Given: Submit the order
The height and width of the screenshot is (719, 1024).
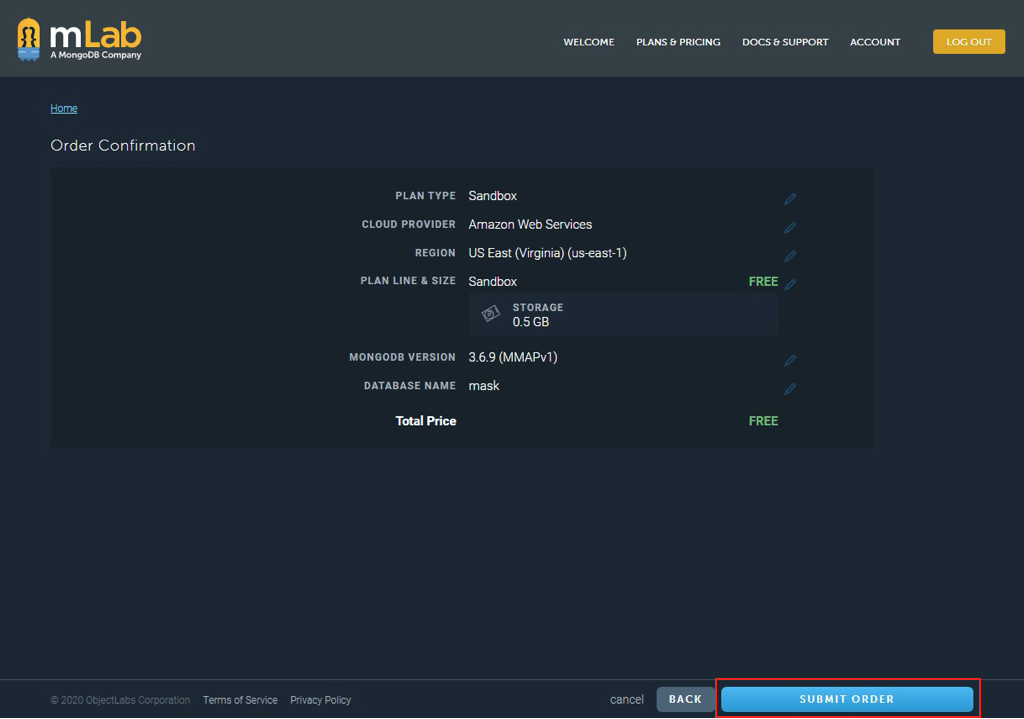Looking at the screenshot, I should click(x=846, y=699).
